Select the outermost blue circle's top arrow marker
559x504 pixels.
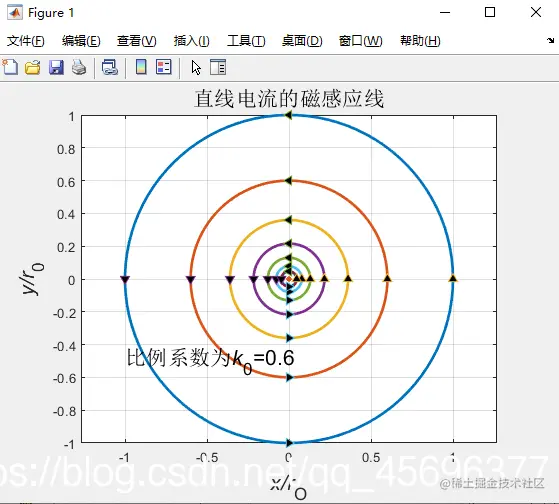point(288,115)
